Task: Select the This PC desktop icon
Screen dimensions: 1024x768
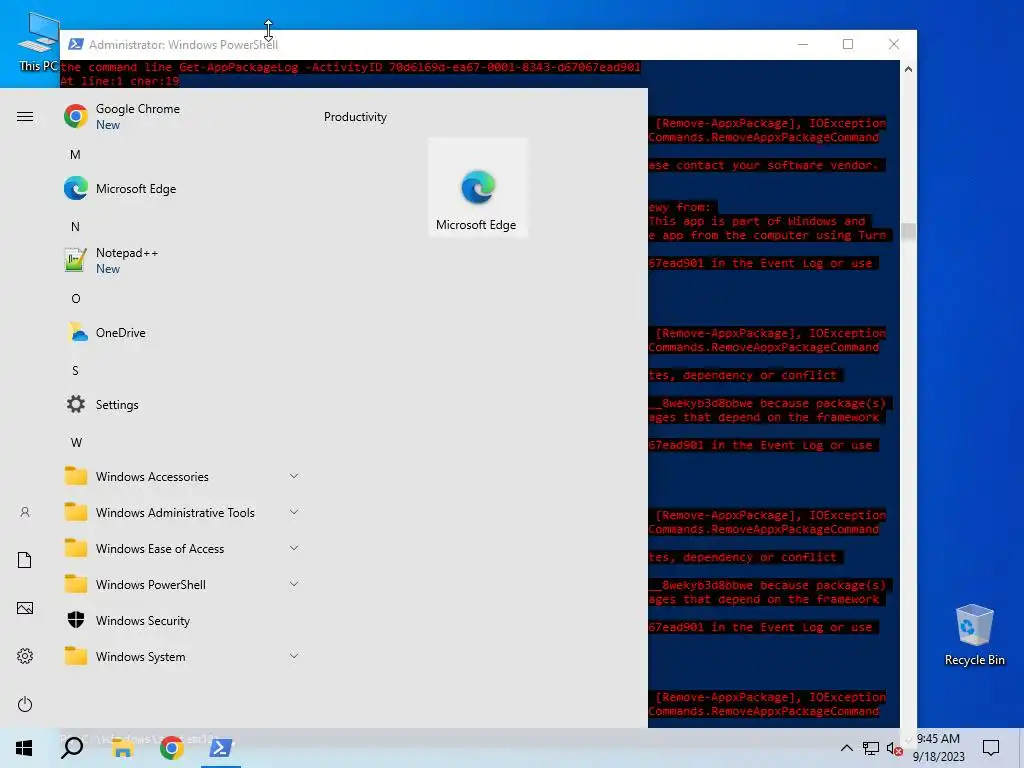Action: [38, 42]
